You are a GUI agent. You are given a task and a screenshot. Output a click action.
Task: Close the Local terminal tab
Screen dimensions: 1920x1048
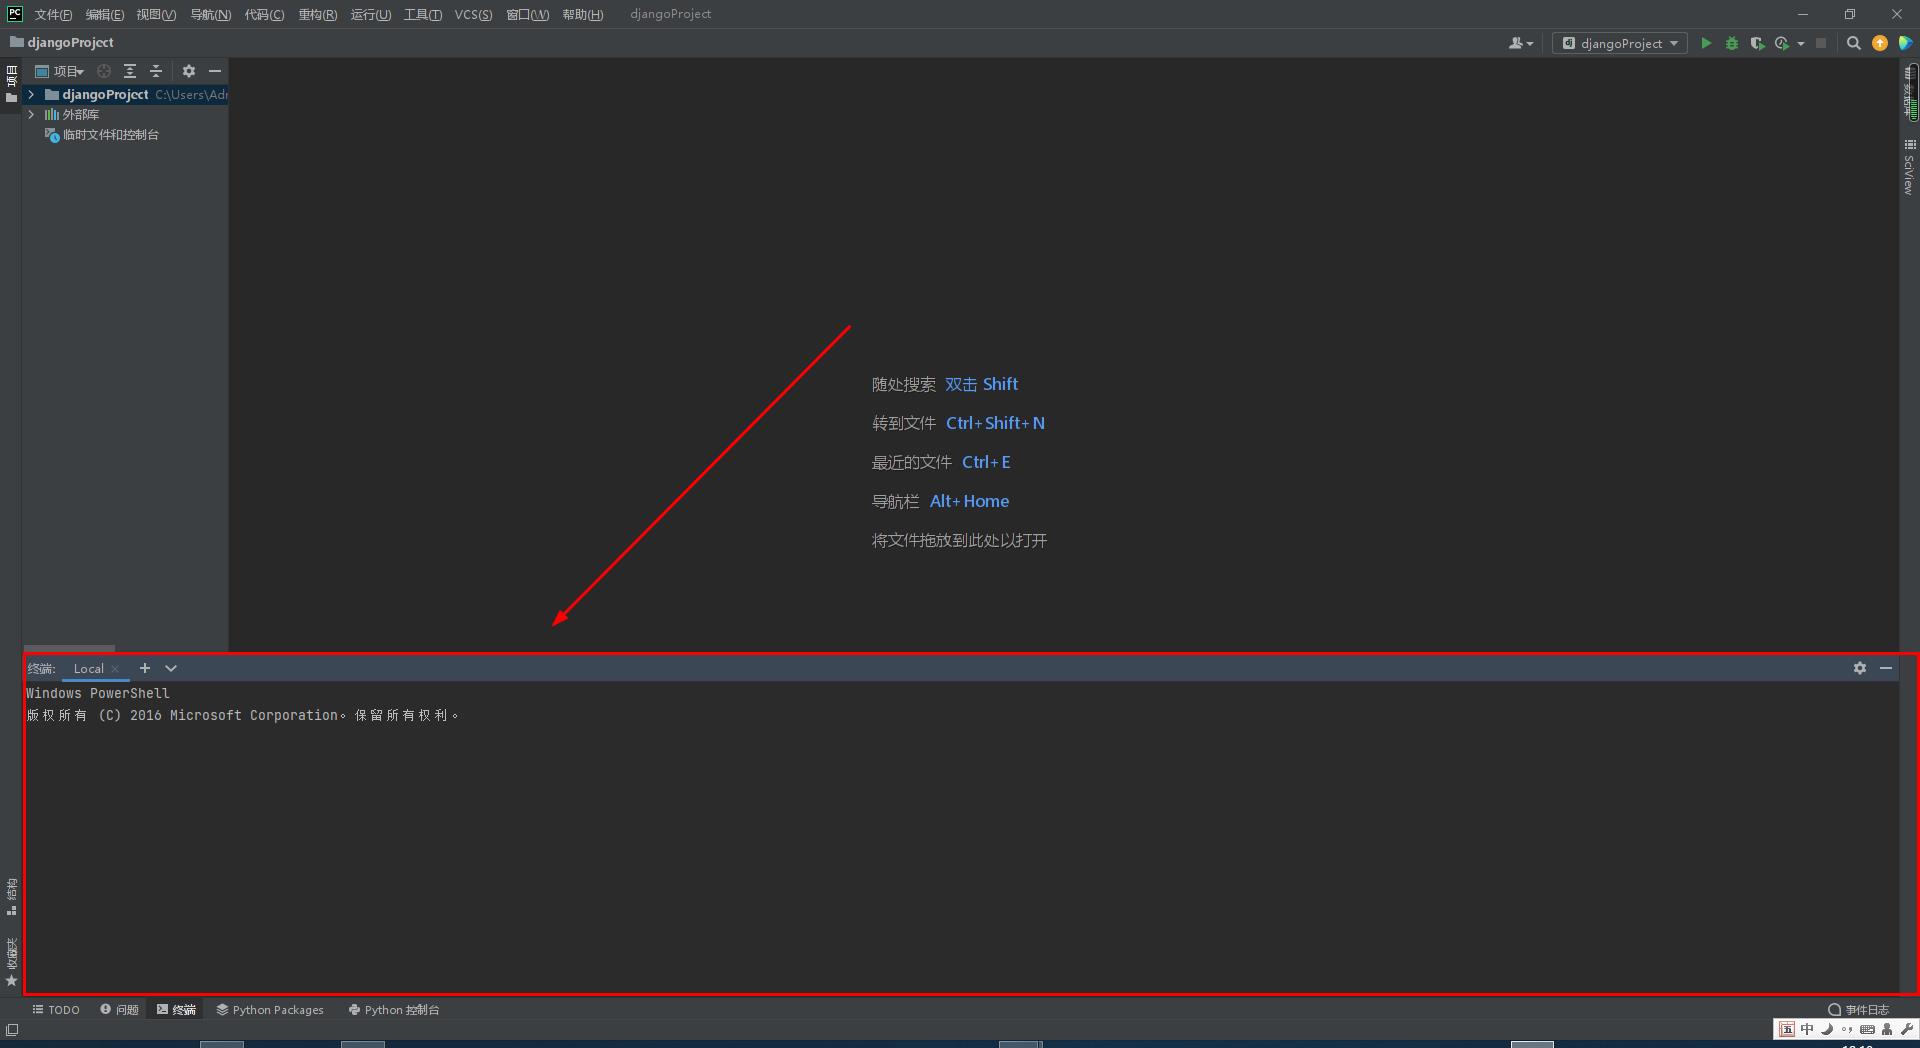(x=115, y=669)
